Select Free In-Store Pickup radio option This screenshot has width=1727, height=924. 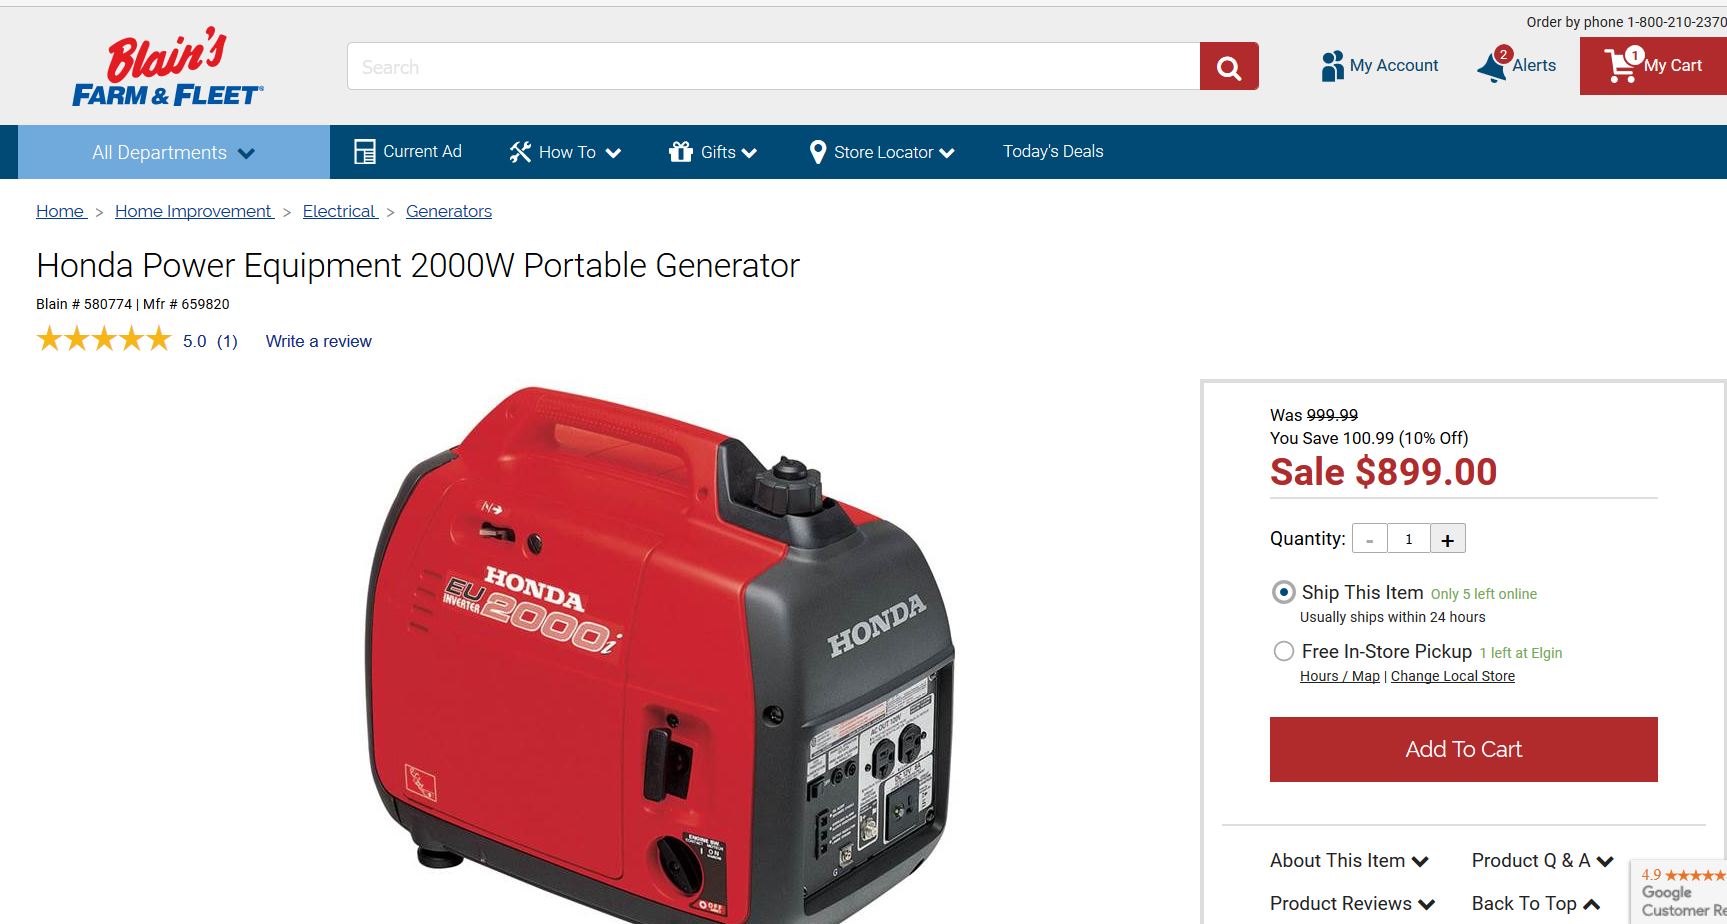click(1283, 651)
